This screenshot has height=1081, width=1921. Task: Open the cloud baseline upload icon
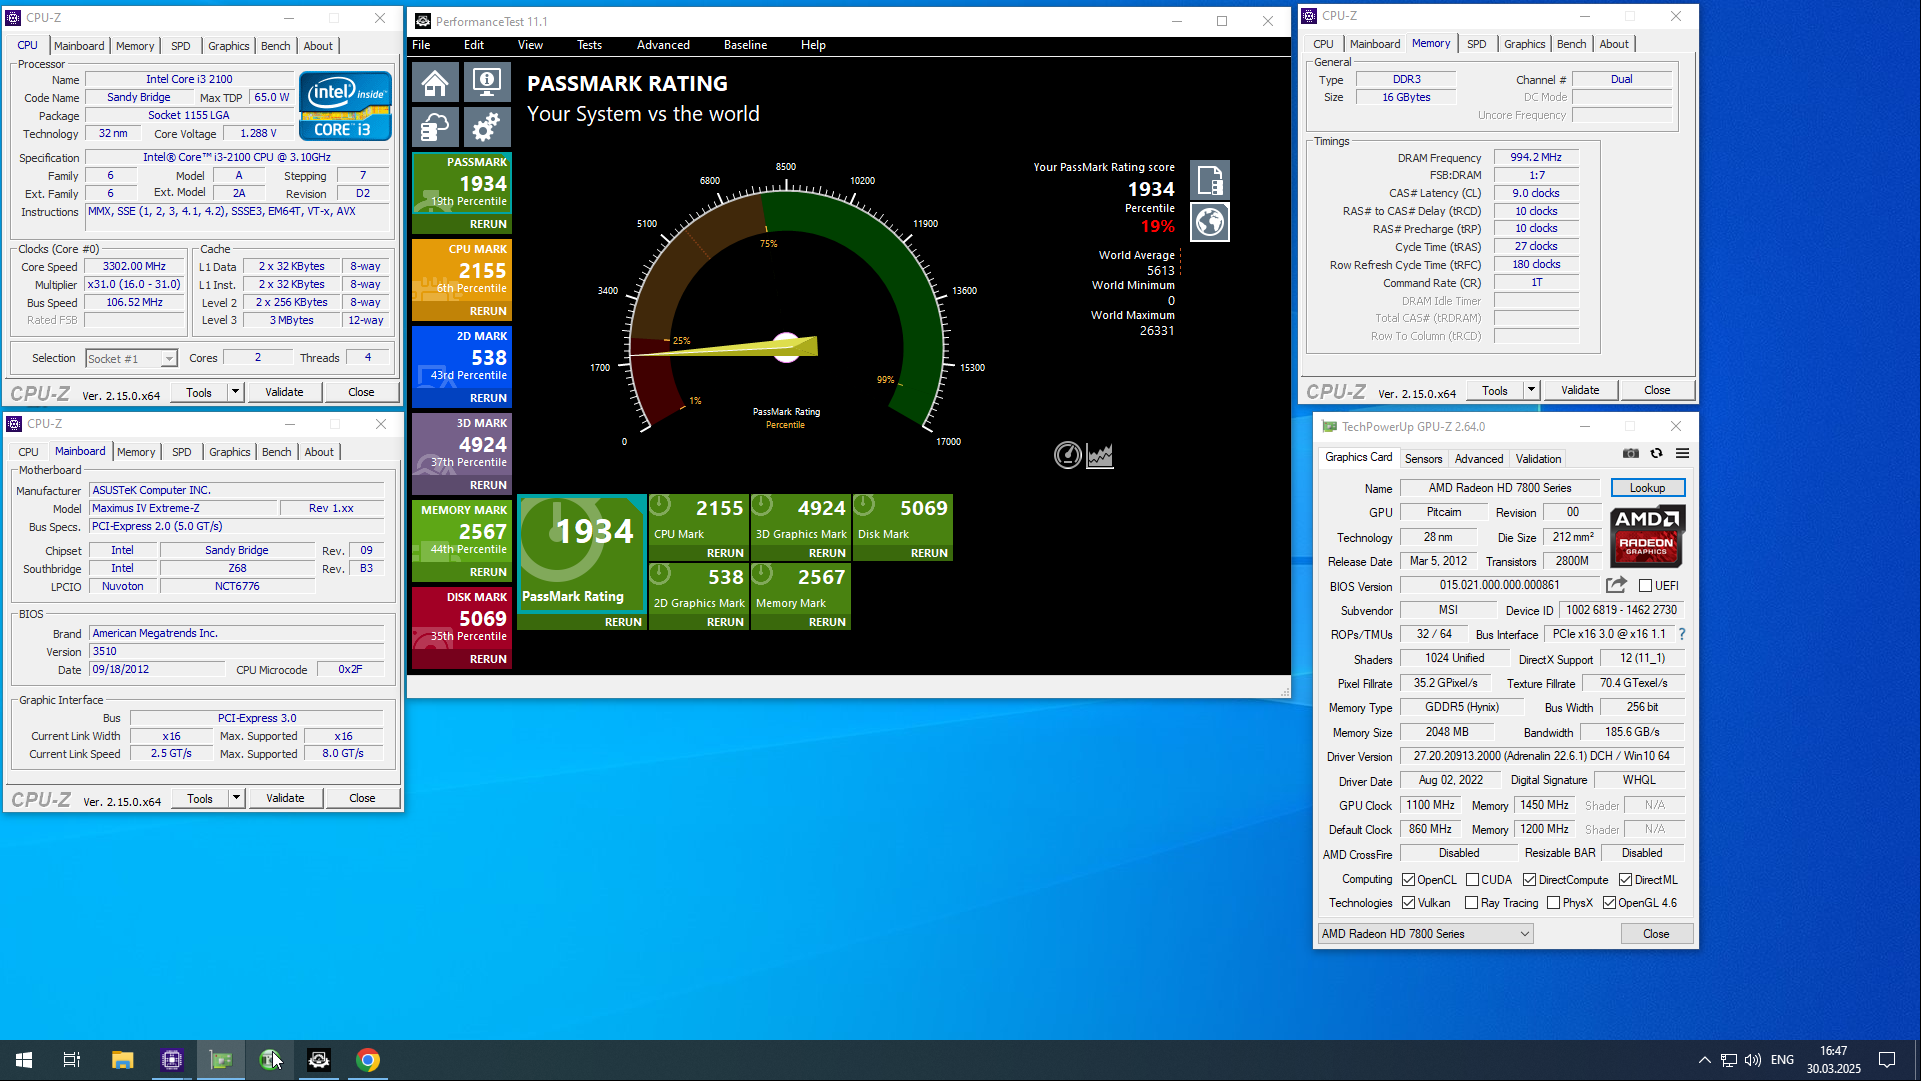coord(435,127)
